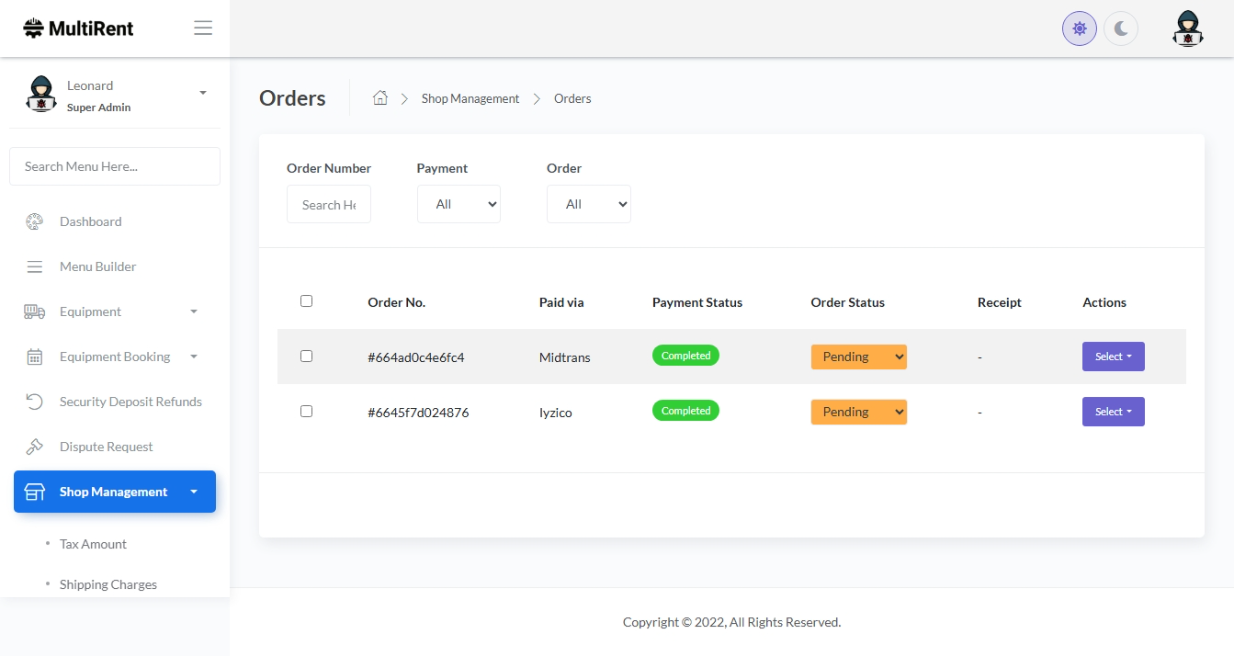Check the select-all orders checkbox

tap(306, 301)
